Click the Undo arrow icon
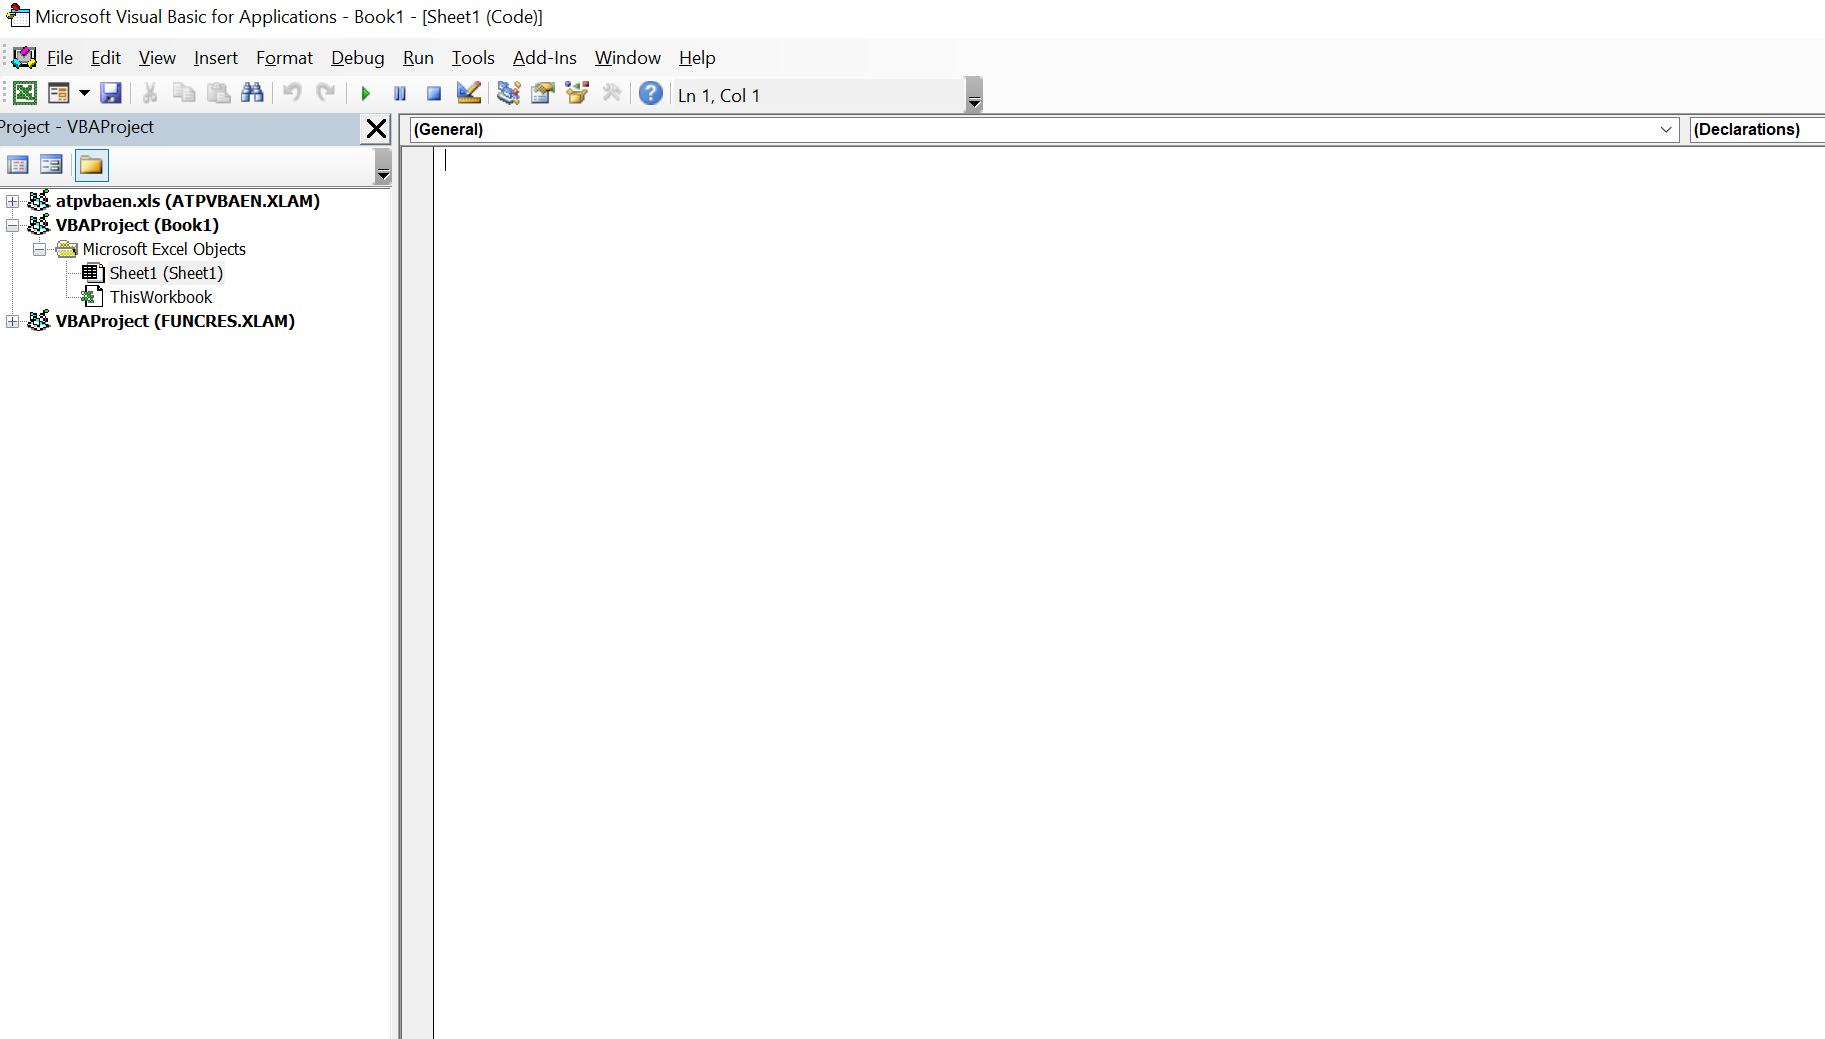 tap(292, 93)
